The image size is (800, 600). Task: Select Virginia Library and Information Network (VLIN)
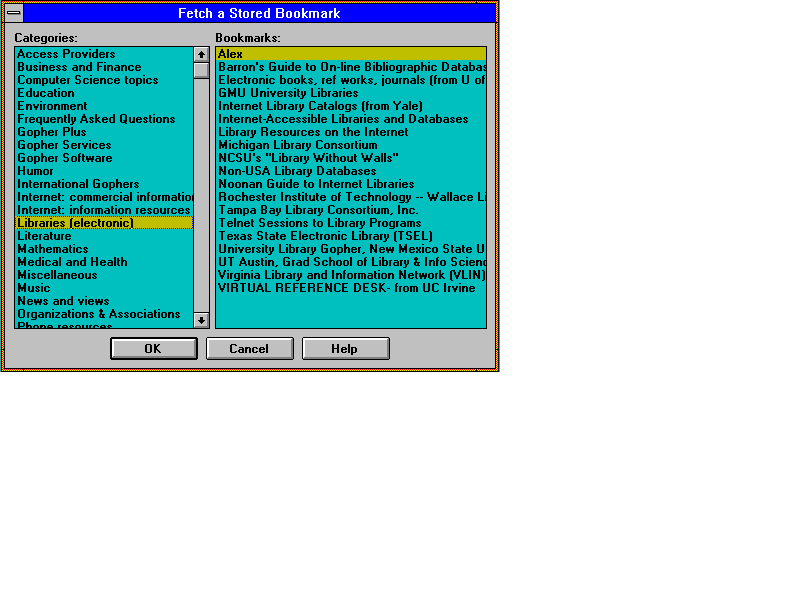pyautogui.click(x=351, y=275)
